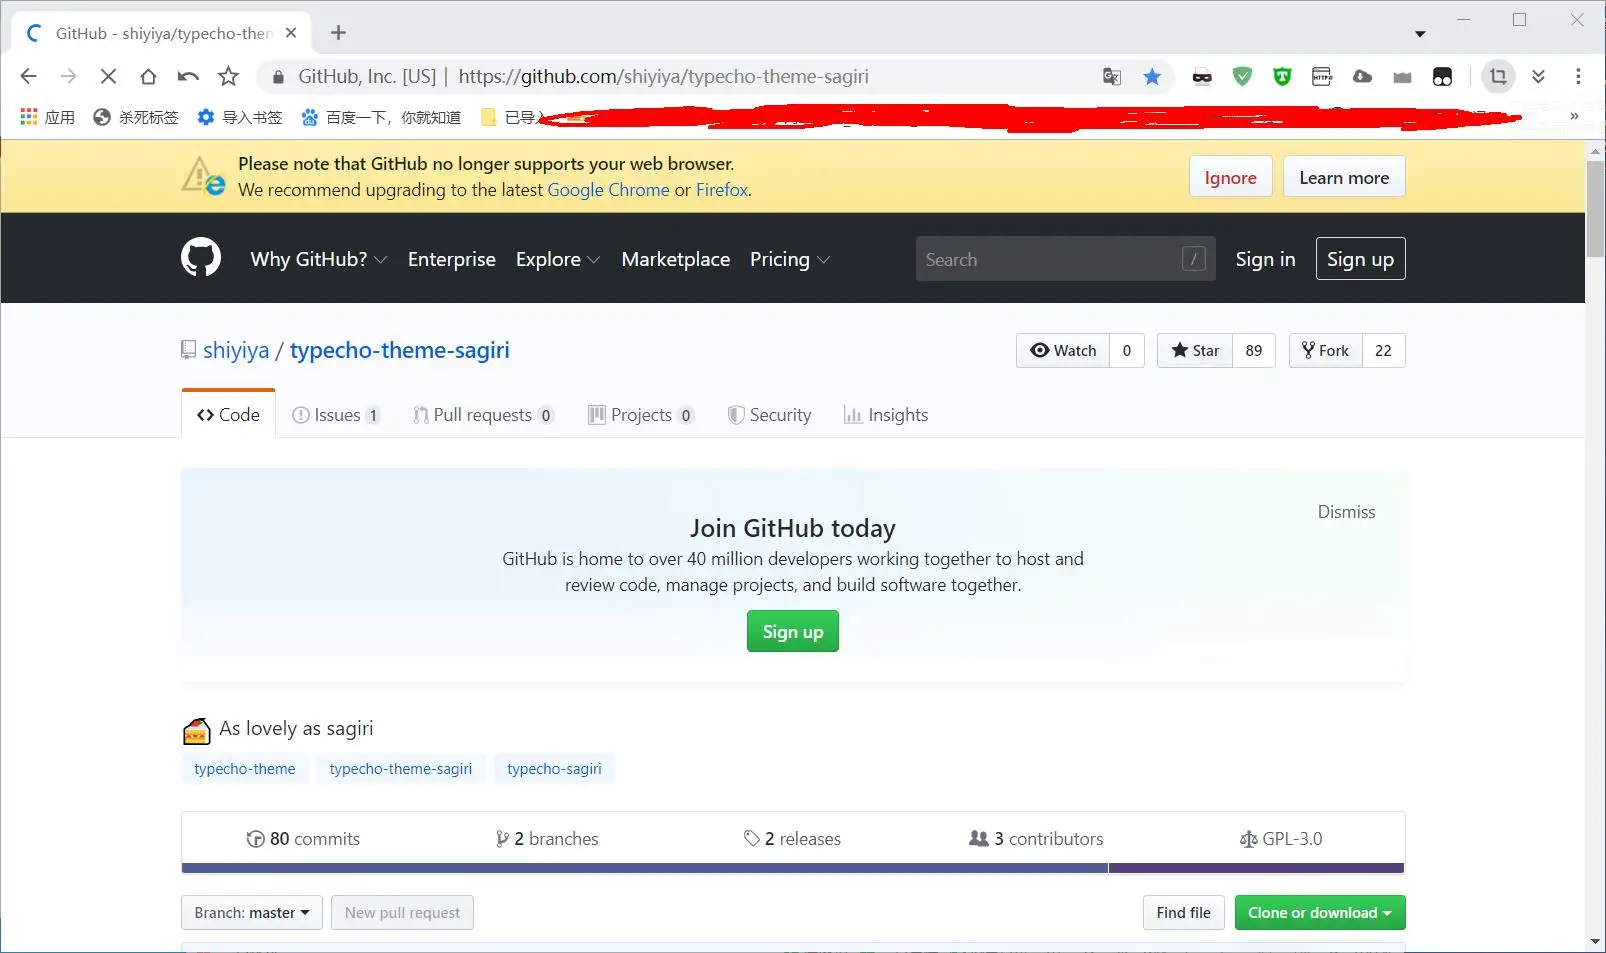Open the Clone or download dropdown

(x=1319, y=912)
